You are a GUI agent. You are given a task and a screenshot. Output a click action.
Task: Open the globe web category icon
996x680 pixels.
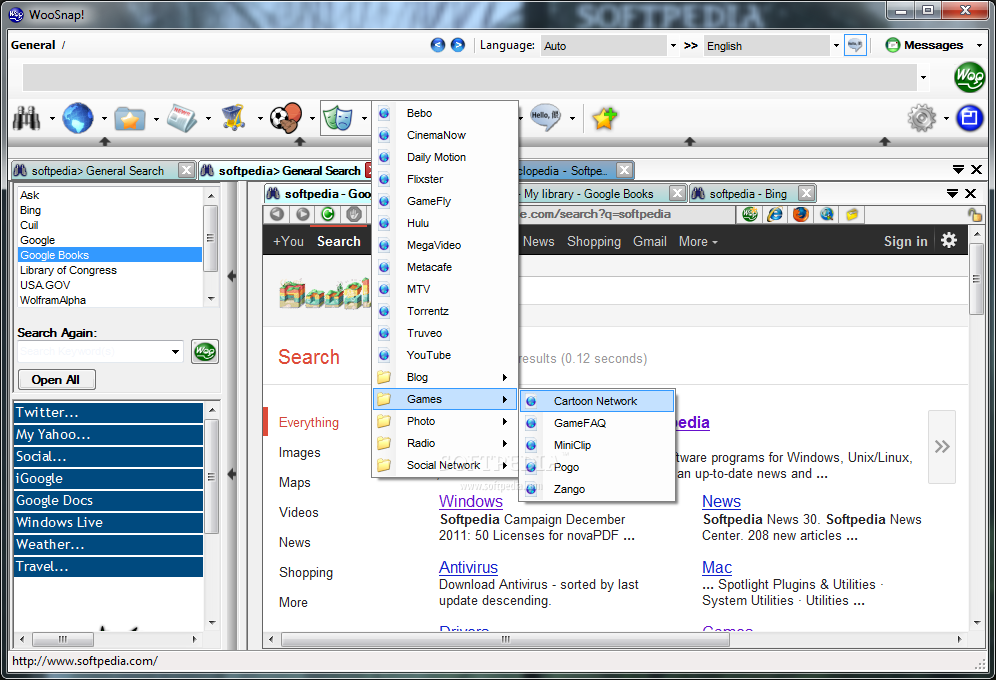click(x=78, y=118)
